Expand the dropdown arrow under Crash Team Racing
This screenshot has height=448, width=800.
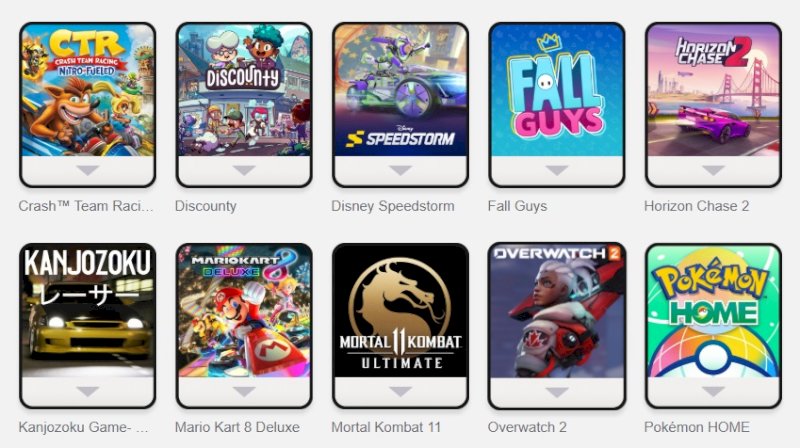88,170
